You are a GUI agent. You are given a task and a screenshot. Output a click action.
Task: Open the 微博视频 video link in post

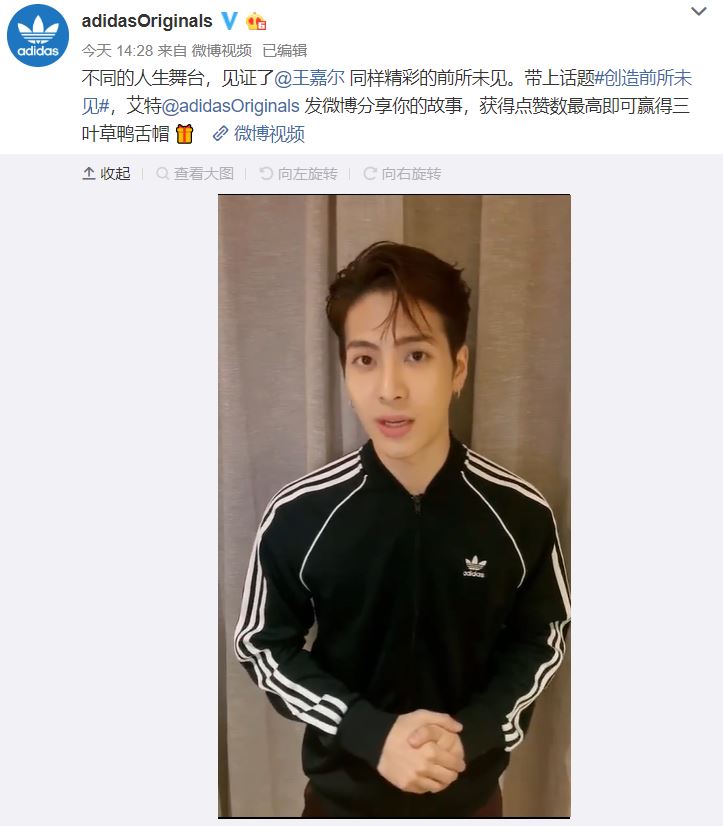coord(269,134)
